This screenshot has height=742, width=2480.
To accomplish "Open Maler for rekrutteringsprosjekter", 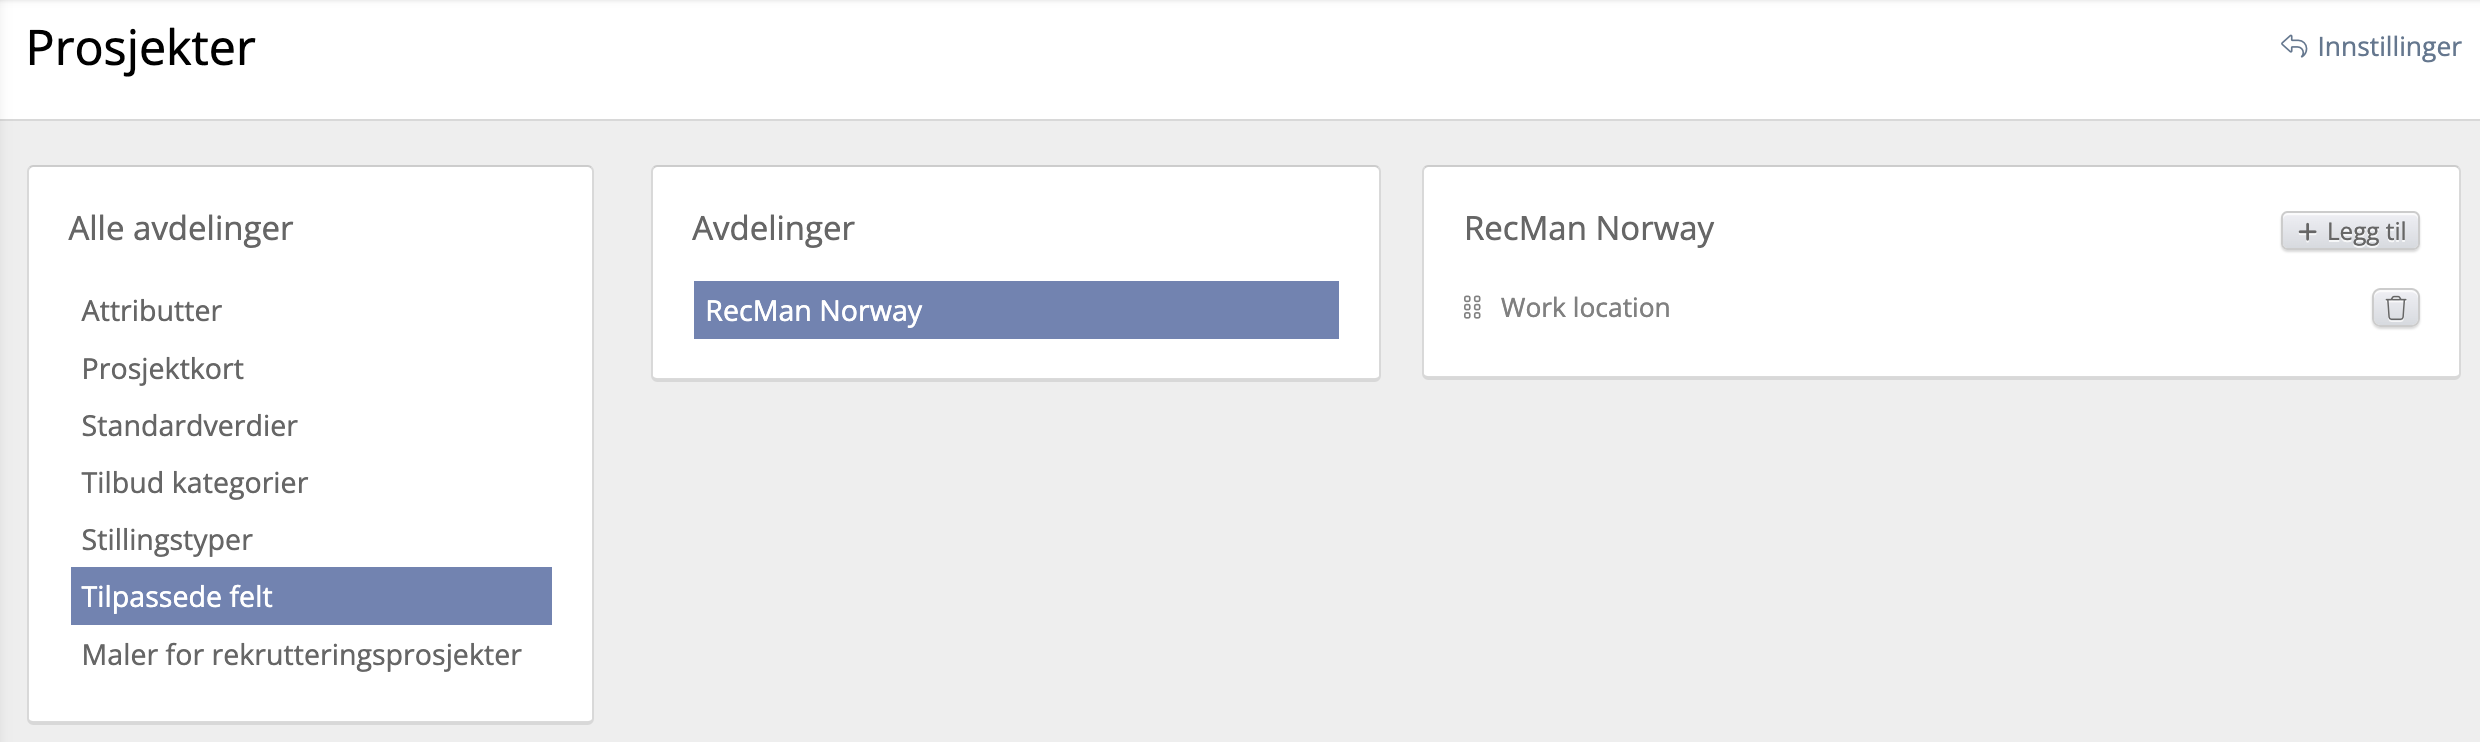I will point(302,655).
